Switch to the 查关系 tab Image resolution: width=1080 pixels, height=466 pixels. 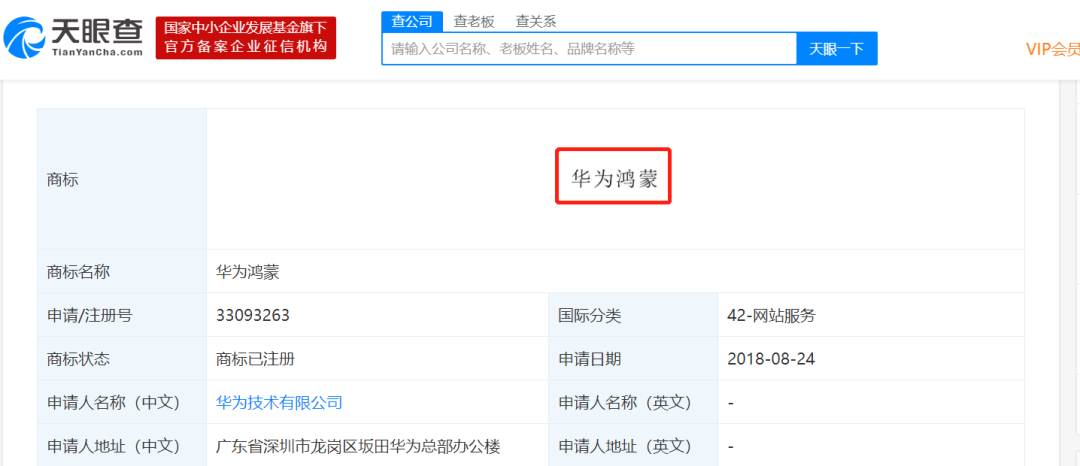[x=536, y=21]
